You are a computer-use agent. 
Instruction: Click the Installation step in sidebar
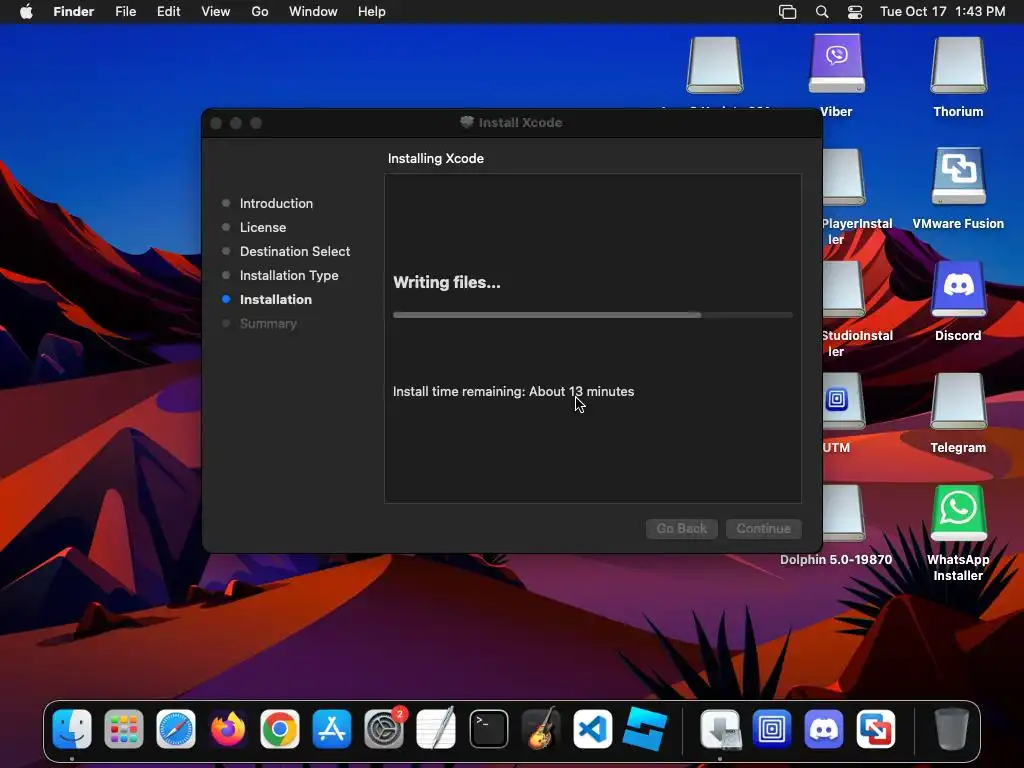point(276,300)
